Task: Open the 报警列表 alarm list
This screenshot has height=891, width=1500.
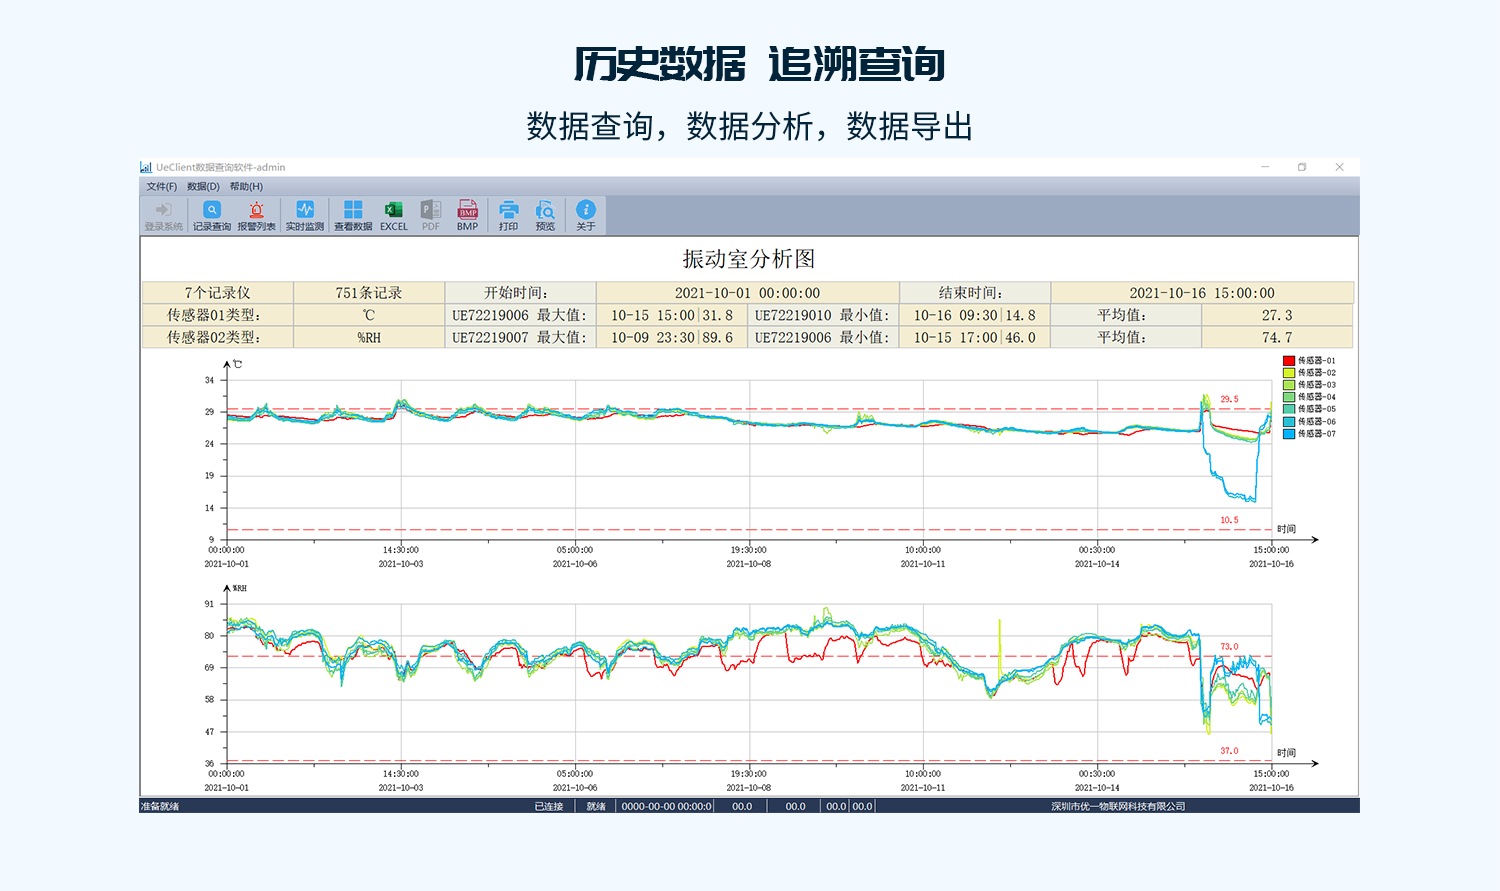Action: [x=257, y=213]
